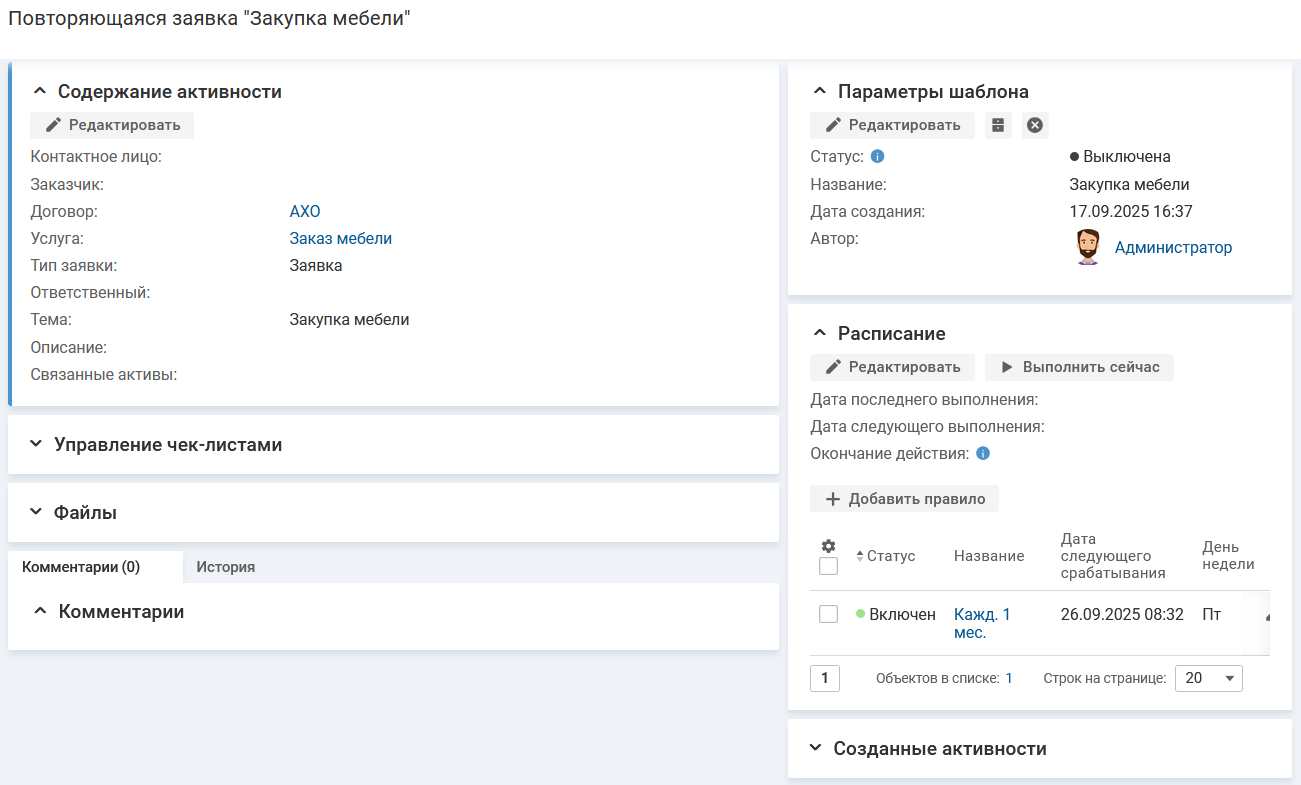Open the Заказ мебели service link
The image size is (1301, 785).
click(340, 239)
